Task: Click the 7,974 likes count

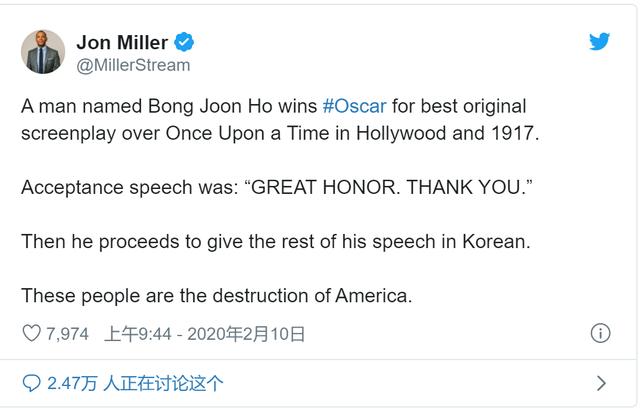Action: [68, 334]
